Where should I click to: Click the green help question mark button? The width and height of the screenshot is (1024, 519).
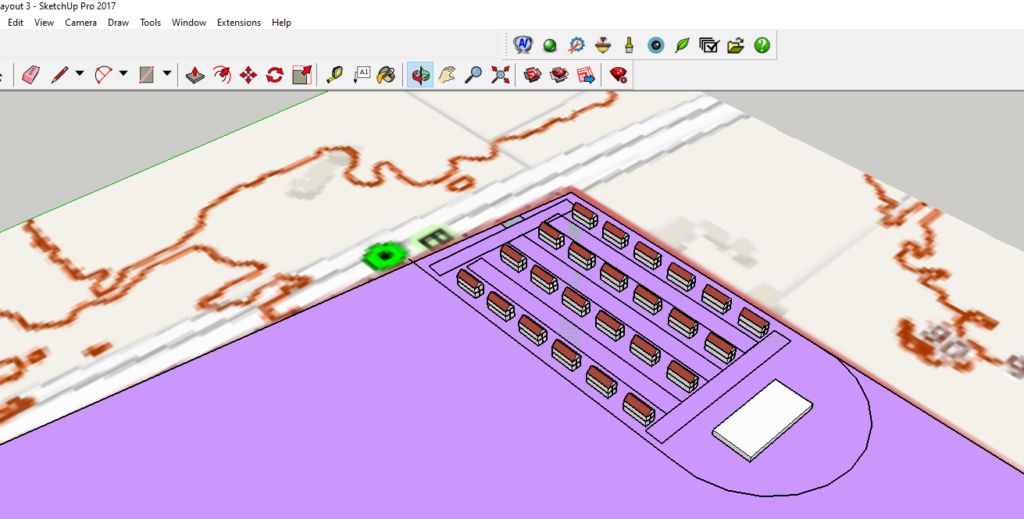pyautogui.click(x=762, y=45)
